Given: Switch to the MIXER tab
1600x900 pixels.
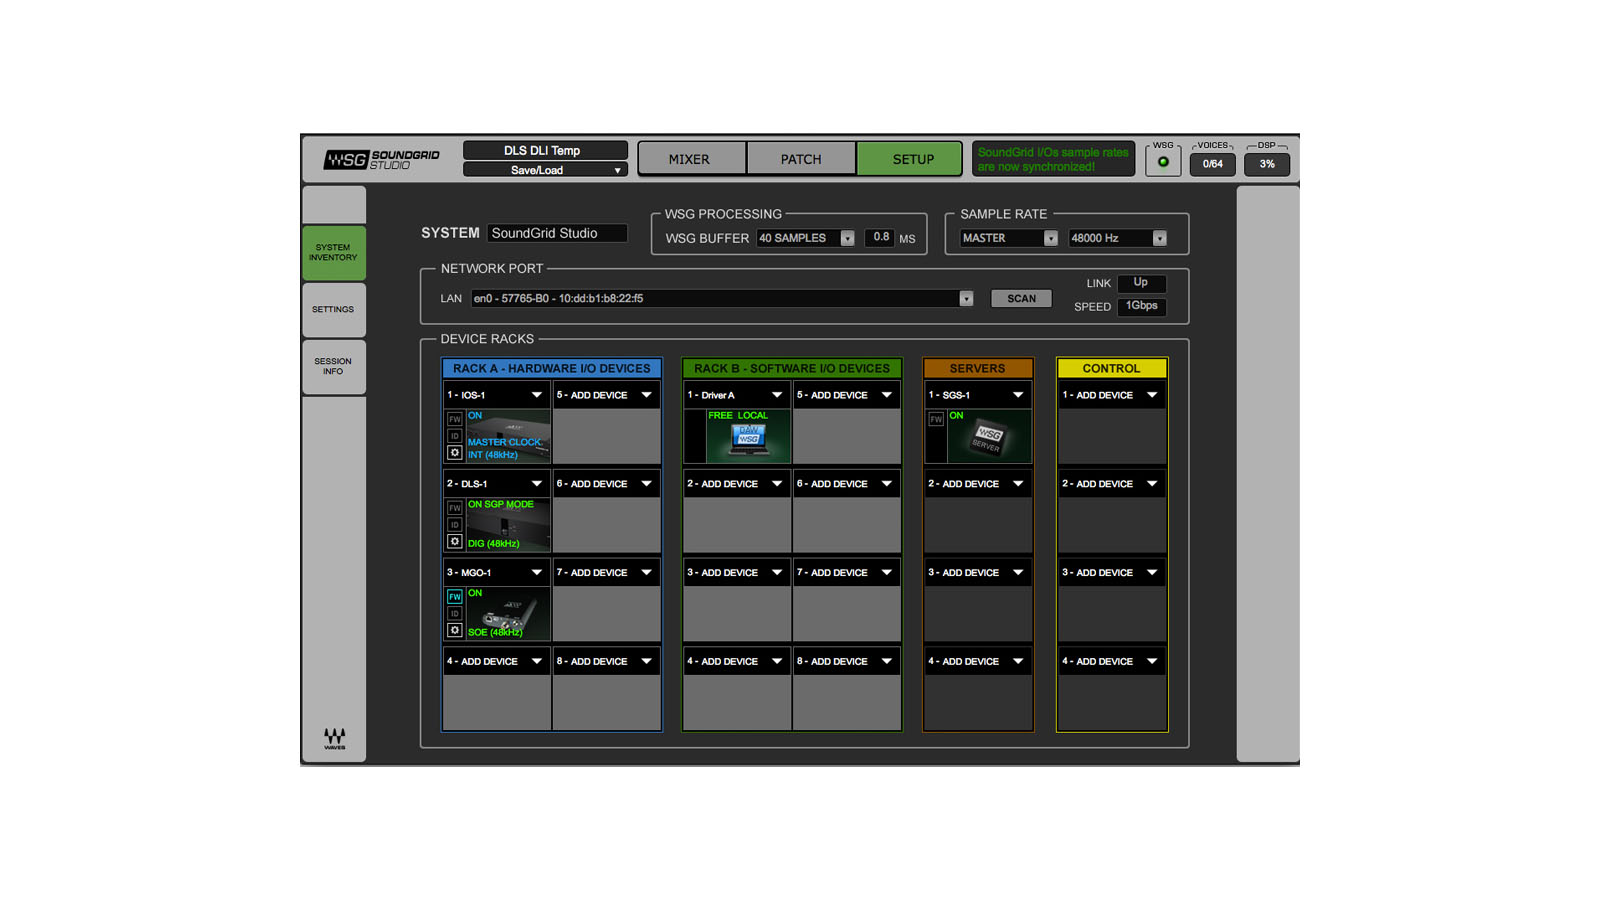Looking at the screenshot, I should pyautogui.click(x=690, y=159).
